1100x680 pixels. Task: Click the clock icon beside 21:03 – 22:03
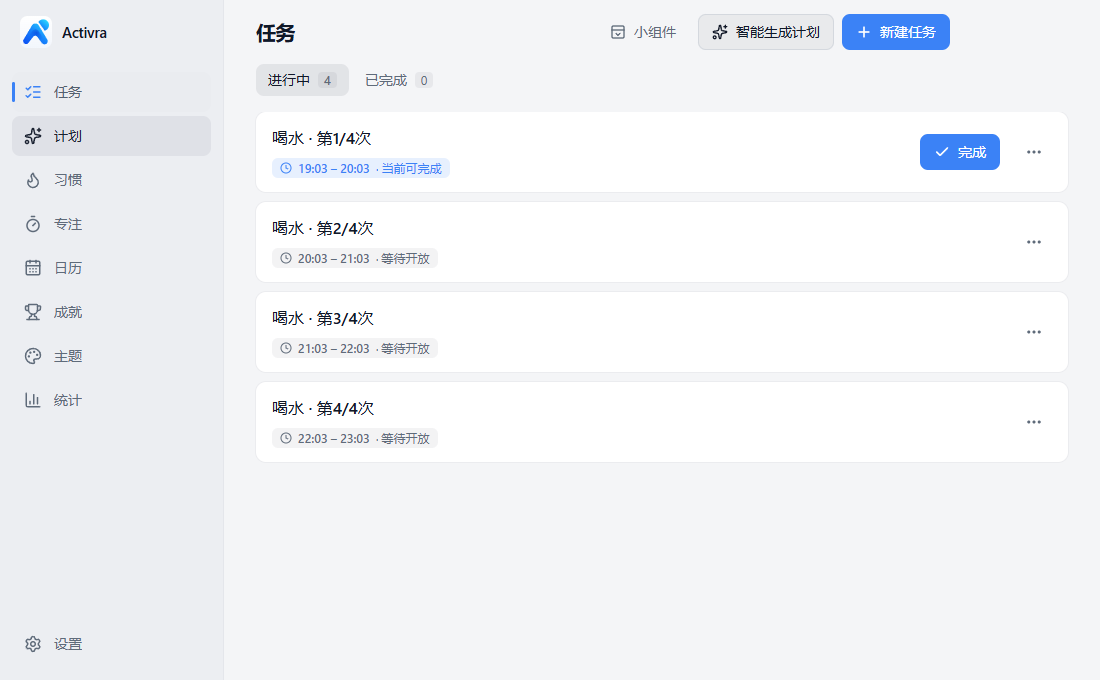286,348
